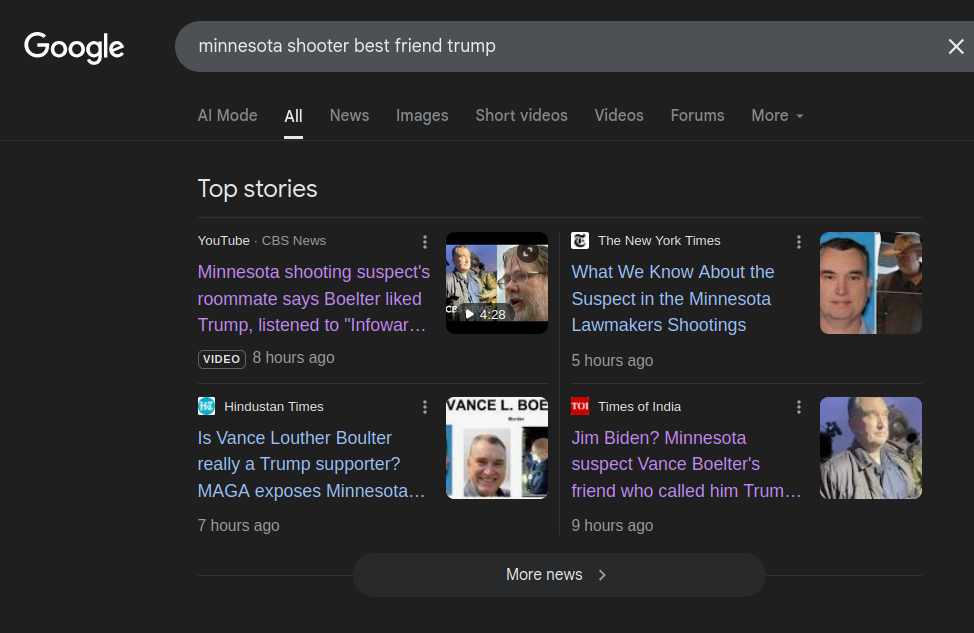This screenshot has width=974, height=633.
Task: Open the Short videos tab
Action: [521, 116]
